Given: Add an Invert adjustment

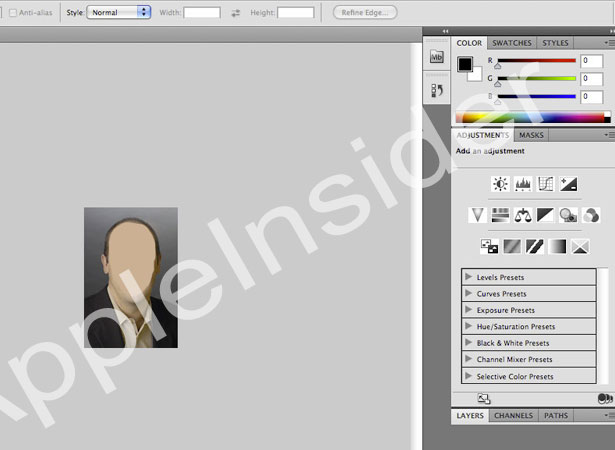Looking at the screenshot, I should pyautogui.click(x=489, y=246).
